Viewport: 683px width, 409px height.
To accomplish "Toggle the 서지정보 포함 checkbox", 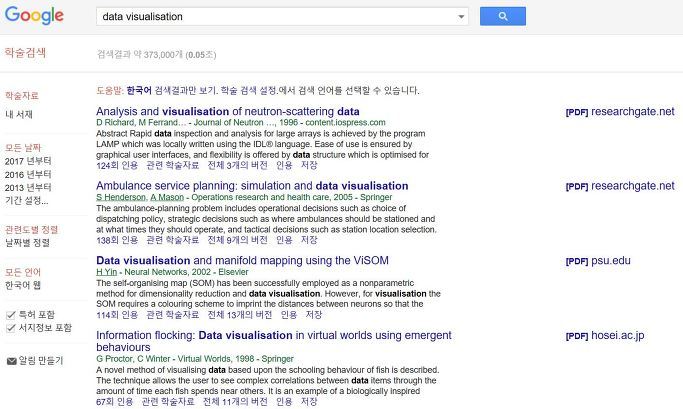I will click(x=11, y=328).
